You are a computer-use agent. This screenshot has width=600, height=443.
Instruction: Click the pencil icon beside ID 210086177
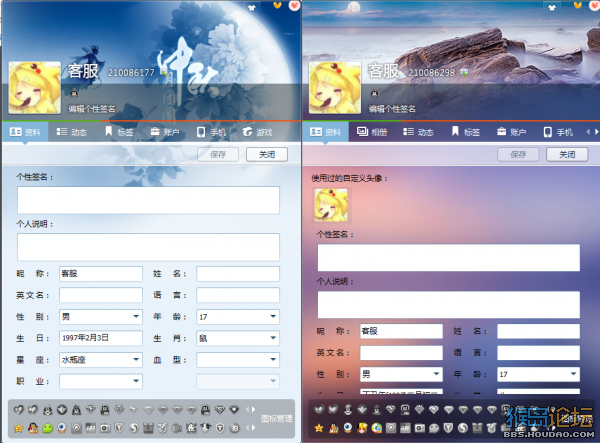[164, 72]
